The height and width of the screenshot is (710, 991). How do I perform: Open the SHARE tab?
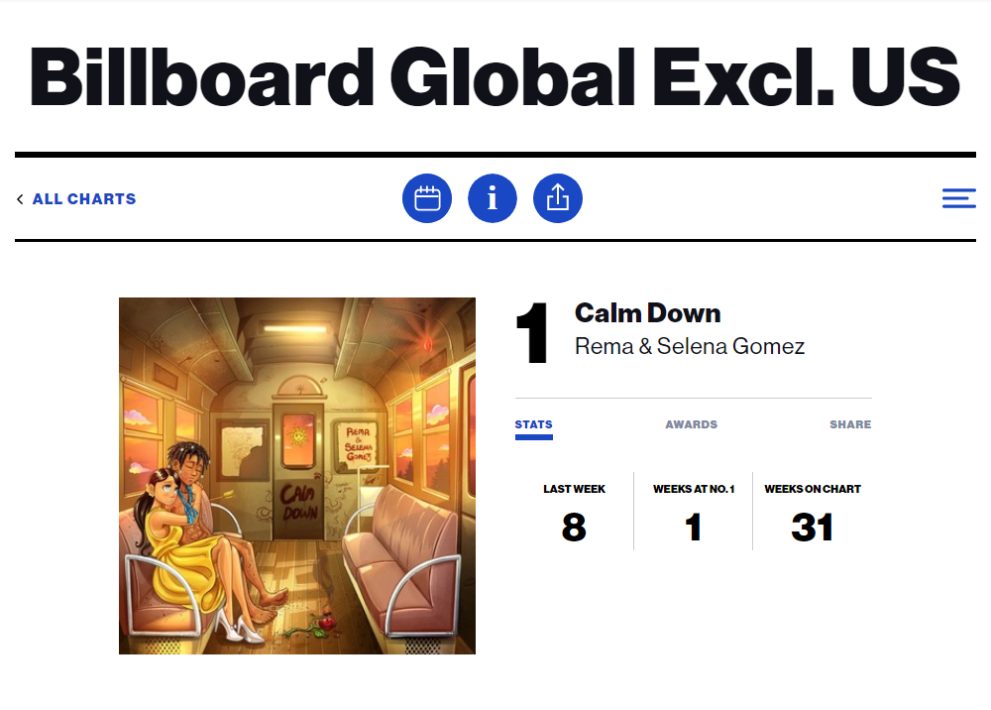[x=850, y=425]
